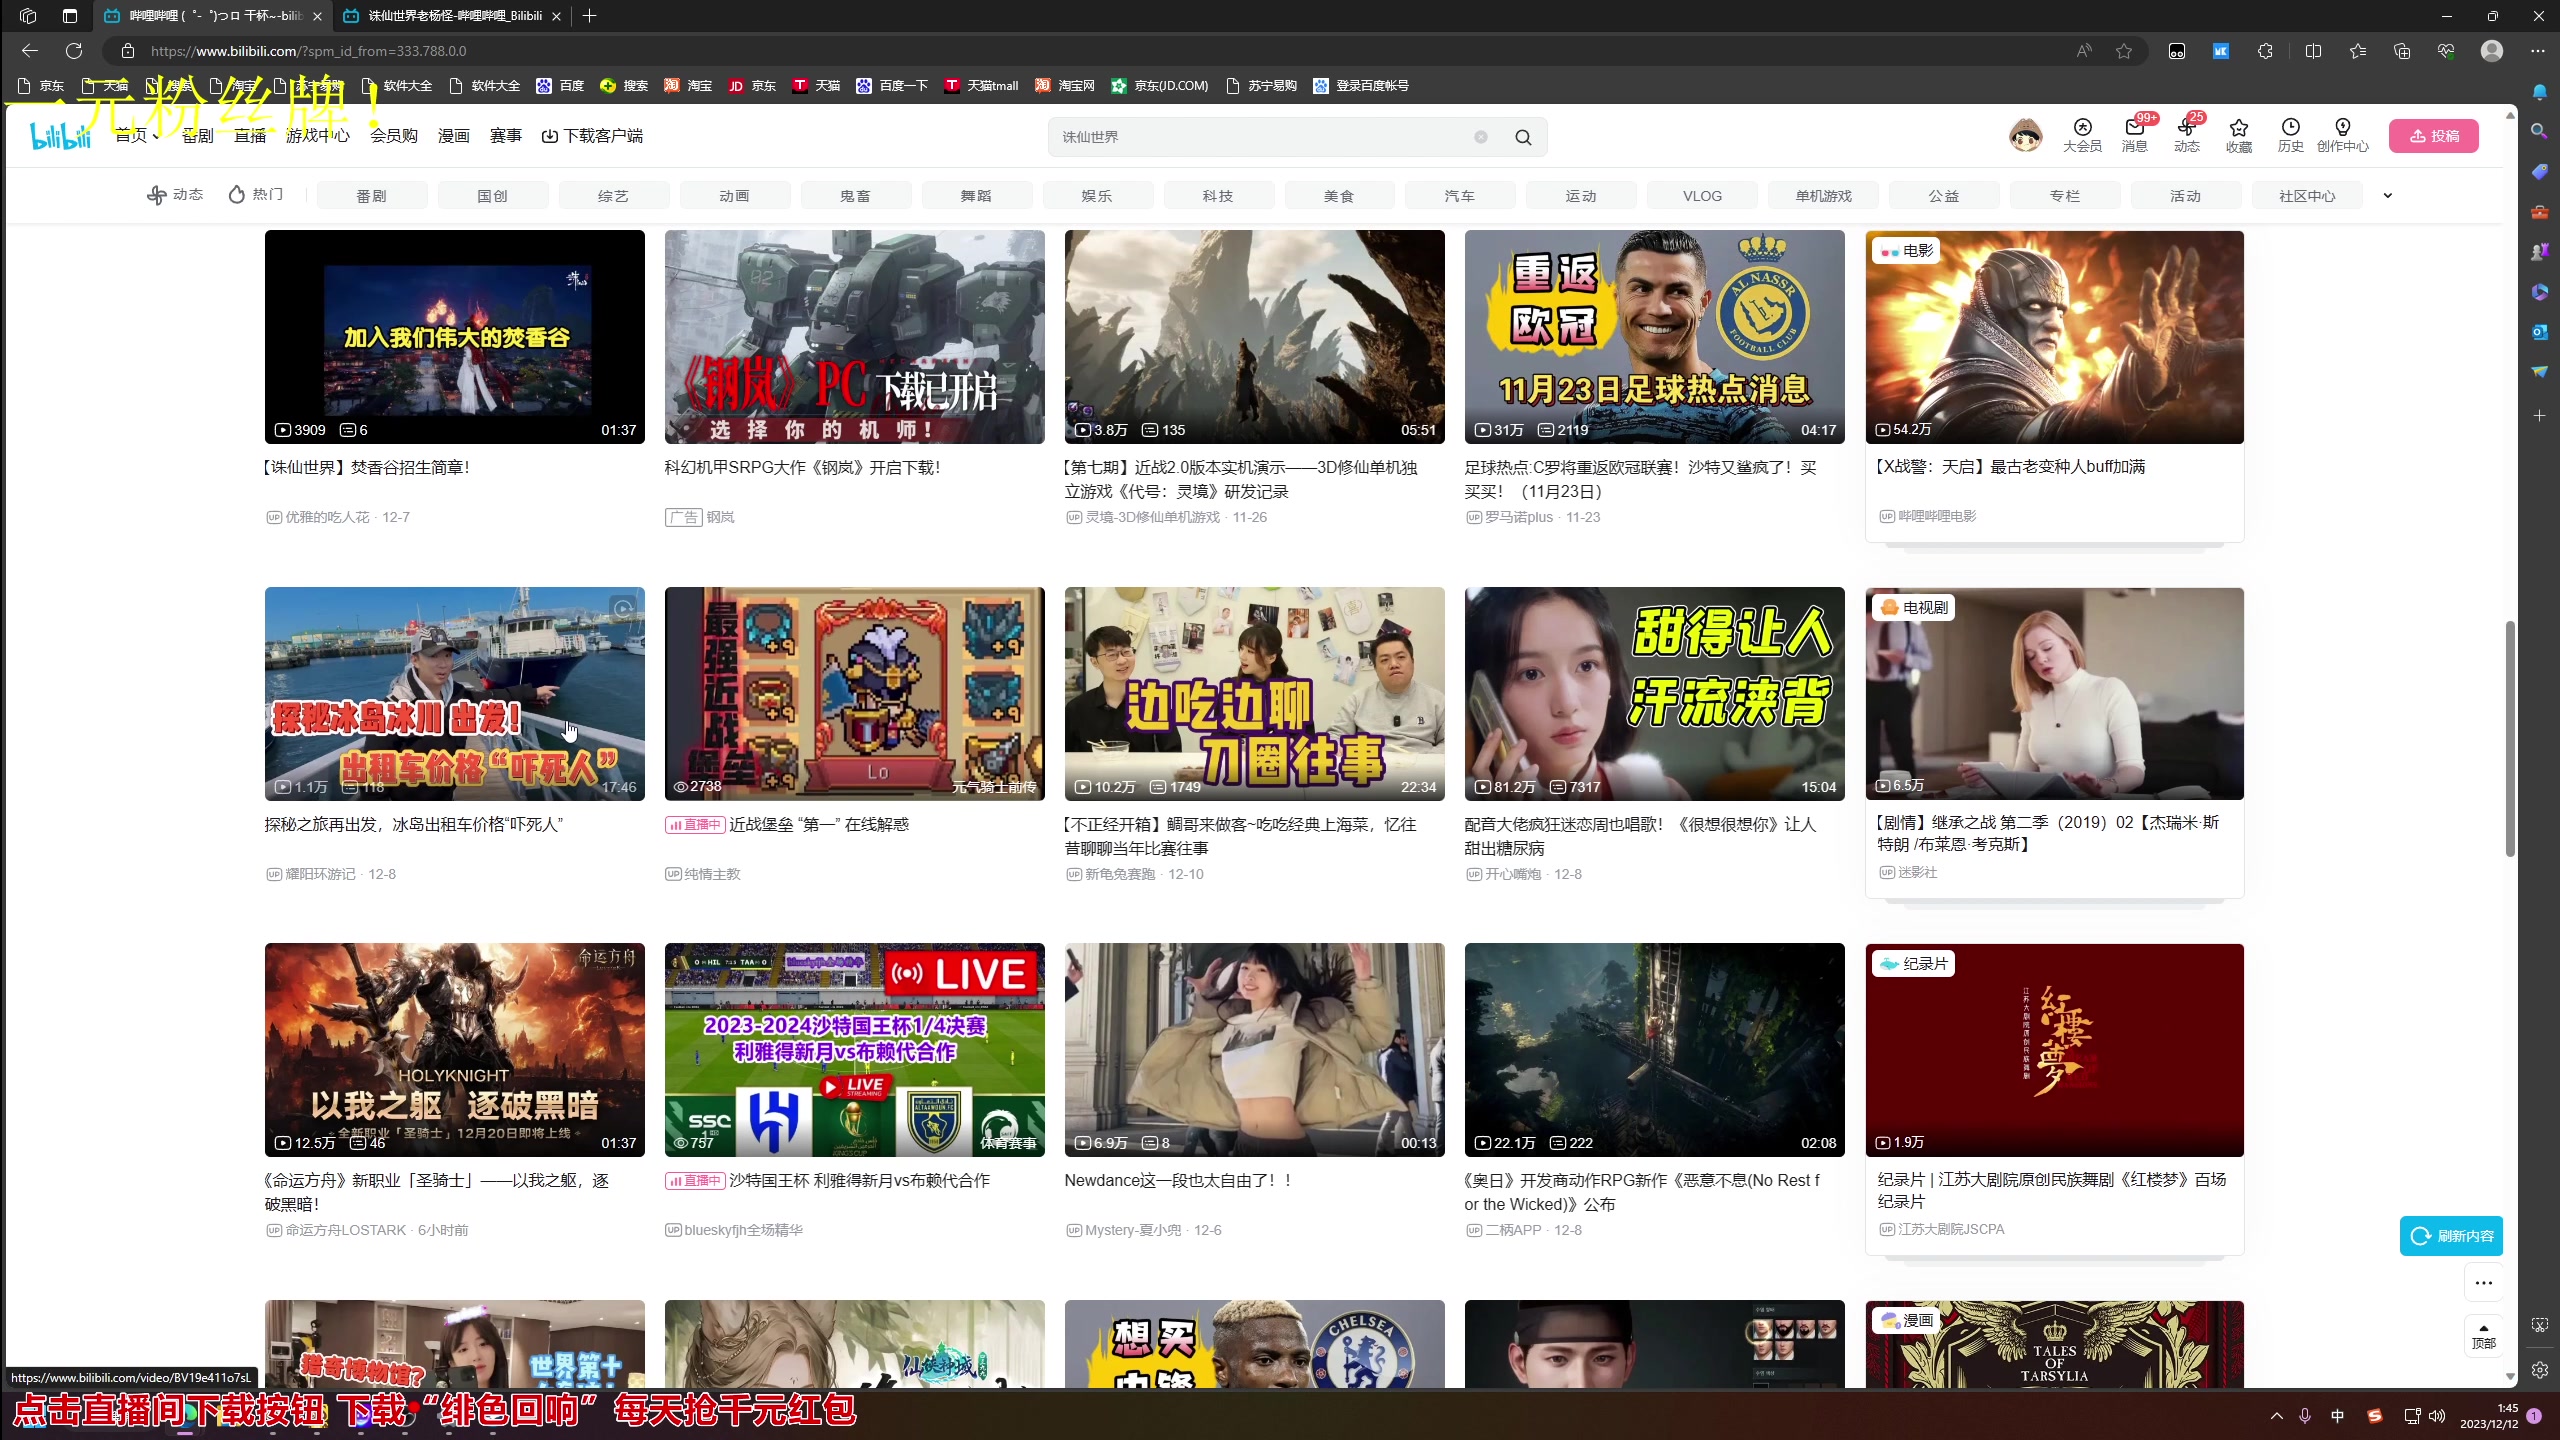
Task: Reload the page with refresh icon
Action: pyautogui.click(x=74, y=51)
